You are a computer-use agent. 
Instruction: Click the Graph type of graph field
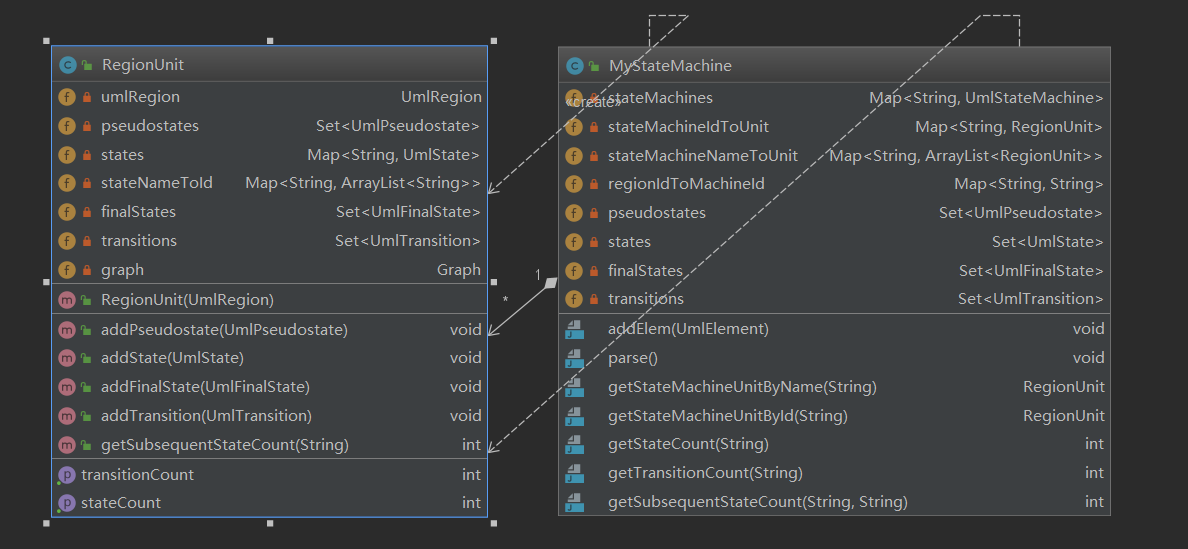[458, 270]
